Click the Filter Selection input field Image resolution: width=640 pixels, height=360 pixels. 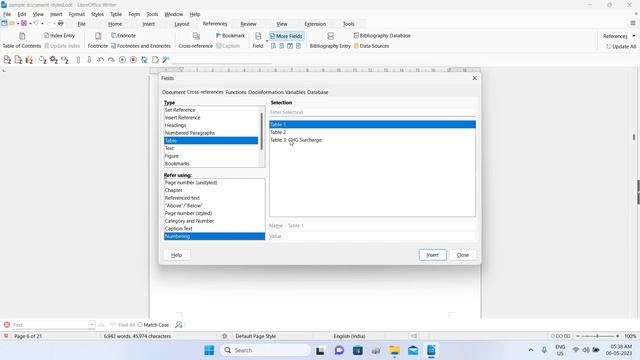[x=372, y=112]
